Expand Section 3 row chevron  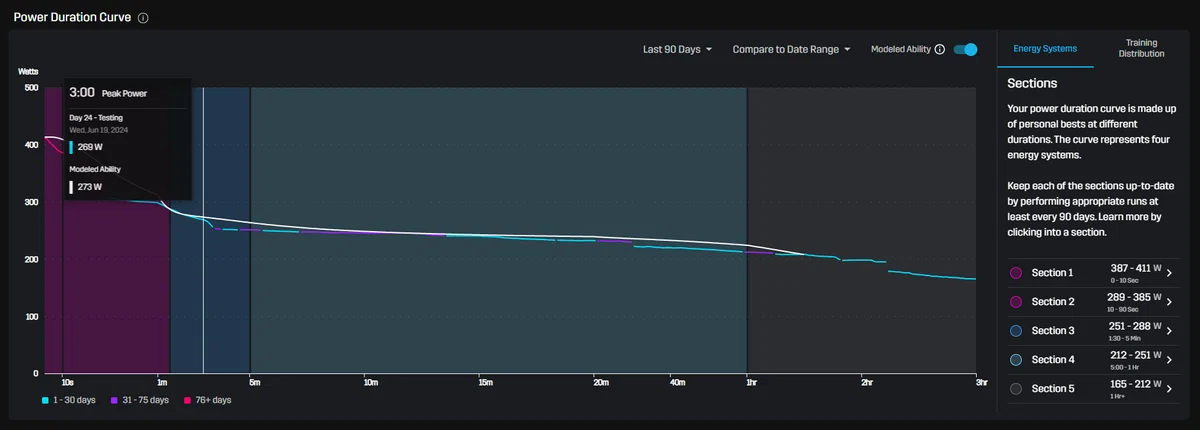(1169, 331)
